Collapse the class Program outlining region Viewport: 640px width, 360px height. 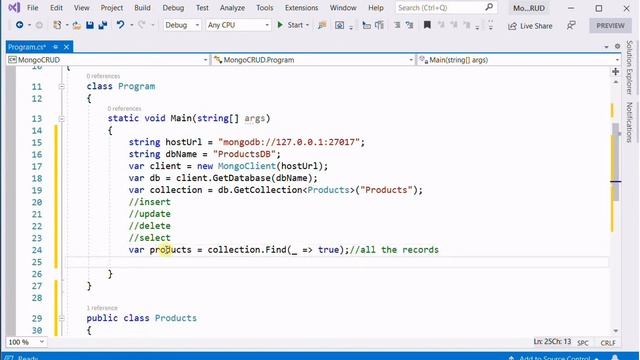click(x=61, y=86)
